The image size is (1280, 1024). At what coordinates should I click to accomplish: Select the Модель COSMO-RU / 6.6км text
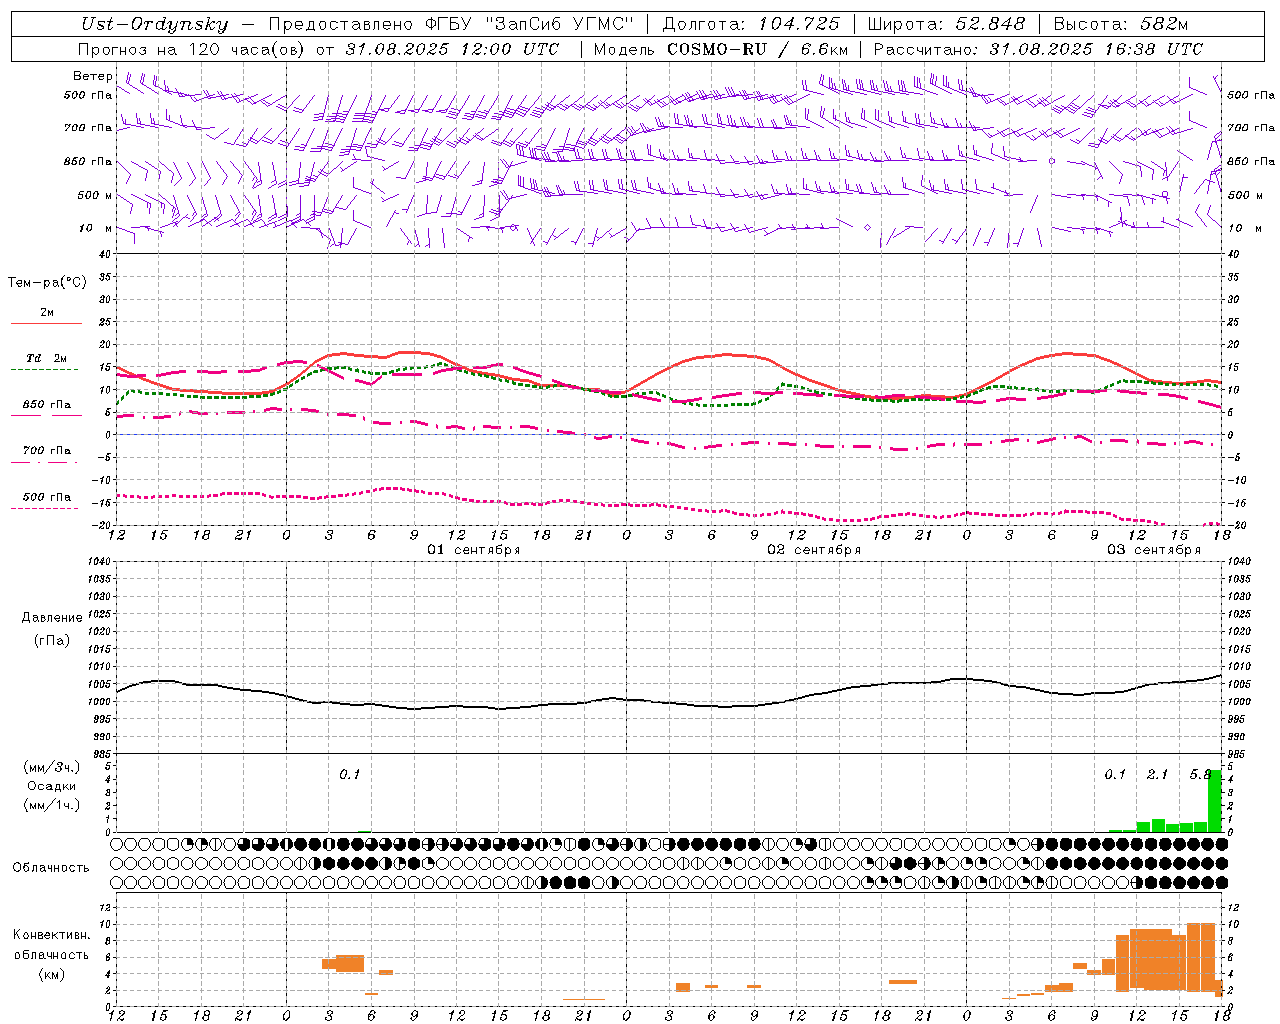pyautogui.click(x=721, y=49)
